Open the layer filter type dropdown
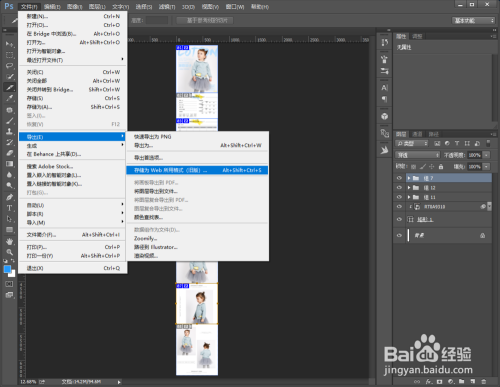Viewport: 500px width, 387px height. pos(412,143)
